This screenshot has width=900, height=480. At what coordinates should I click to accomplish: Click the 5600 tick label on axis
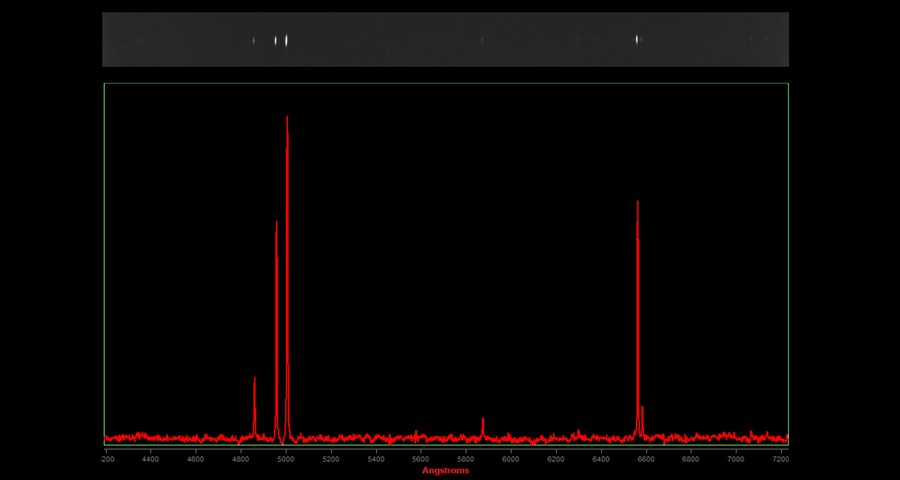(420, 459)
